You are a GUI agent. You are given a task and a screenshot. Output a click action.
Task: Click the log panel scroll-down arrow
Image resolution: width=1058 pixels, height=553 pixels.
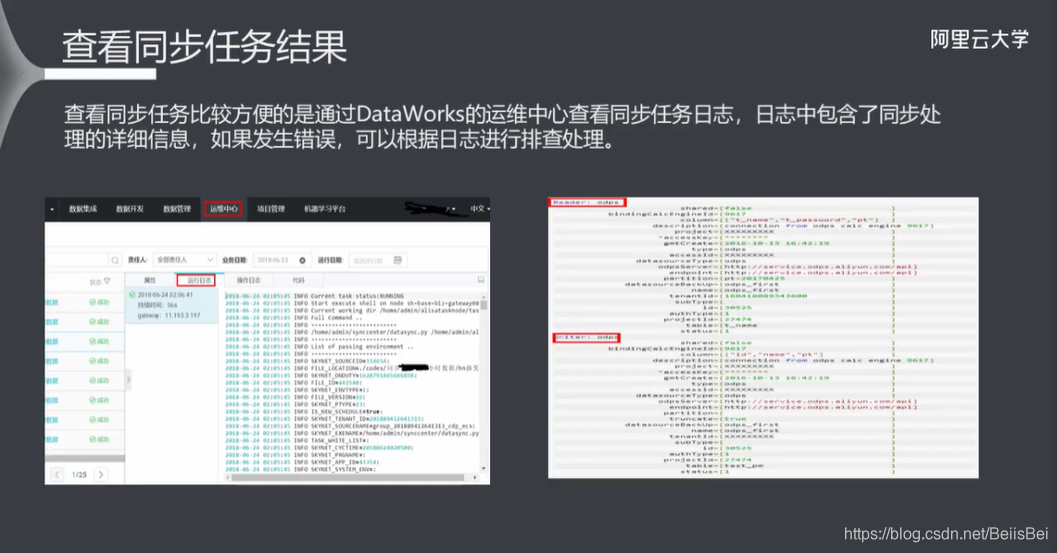(483, 468)
